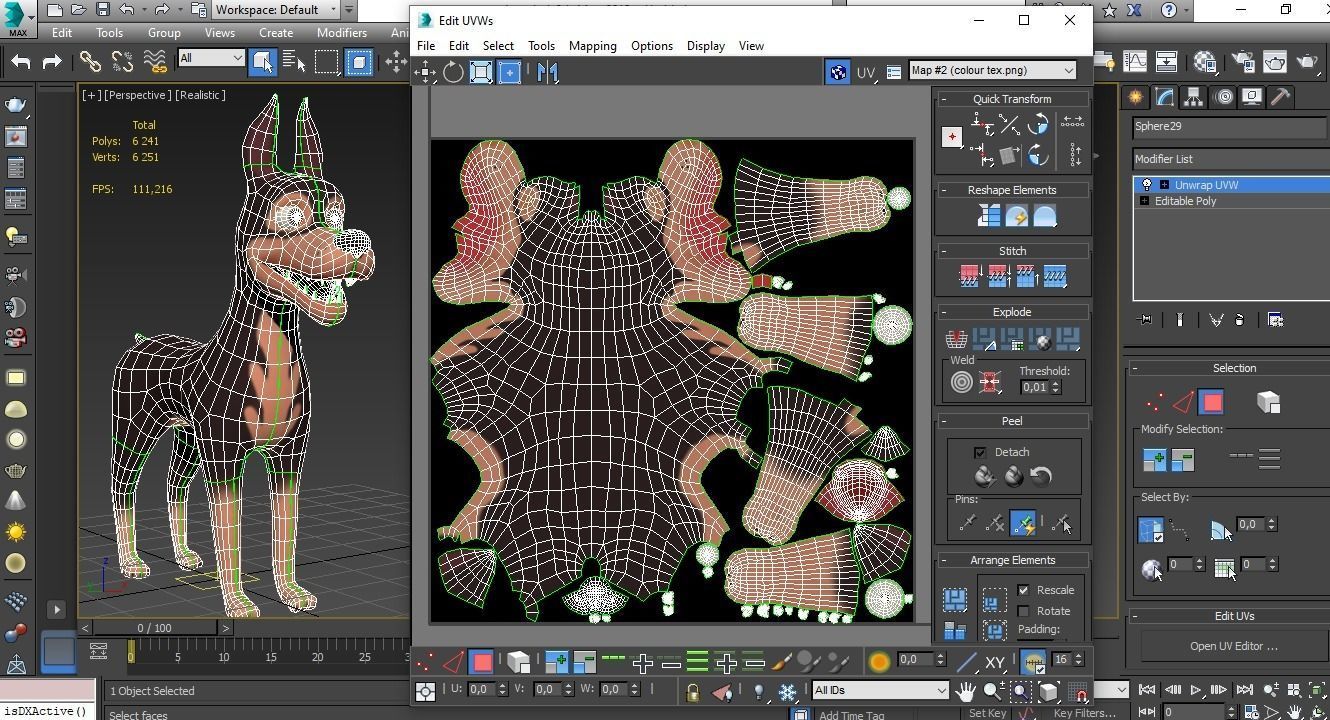Screen dimensions: 1330x720
Task: Select the Move tool in Edit UVWs toolbar
Action: point(426,72)
